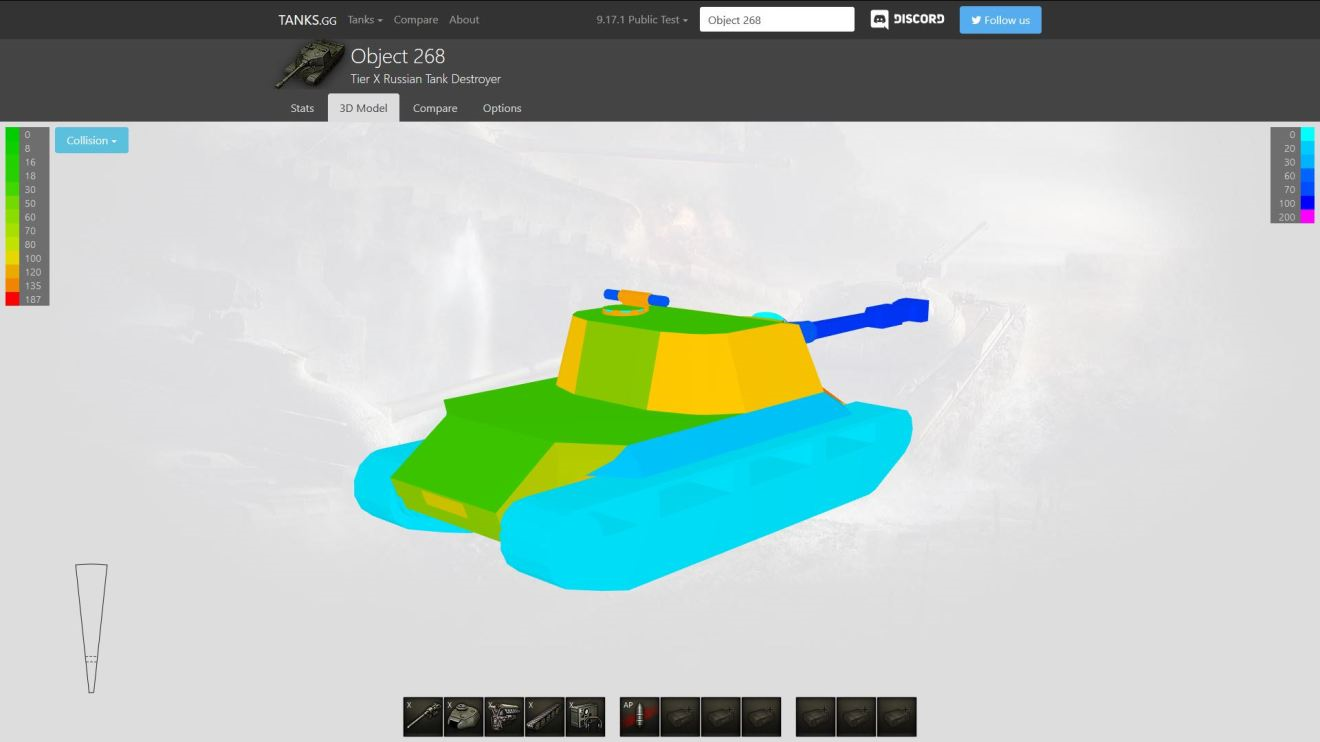Select the radio module icon
Screen dimensions: 1320x742
[585, 717]
